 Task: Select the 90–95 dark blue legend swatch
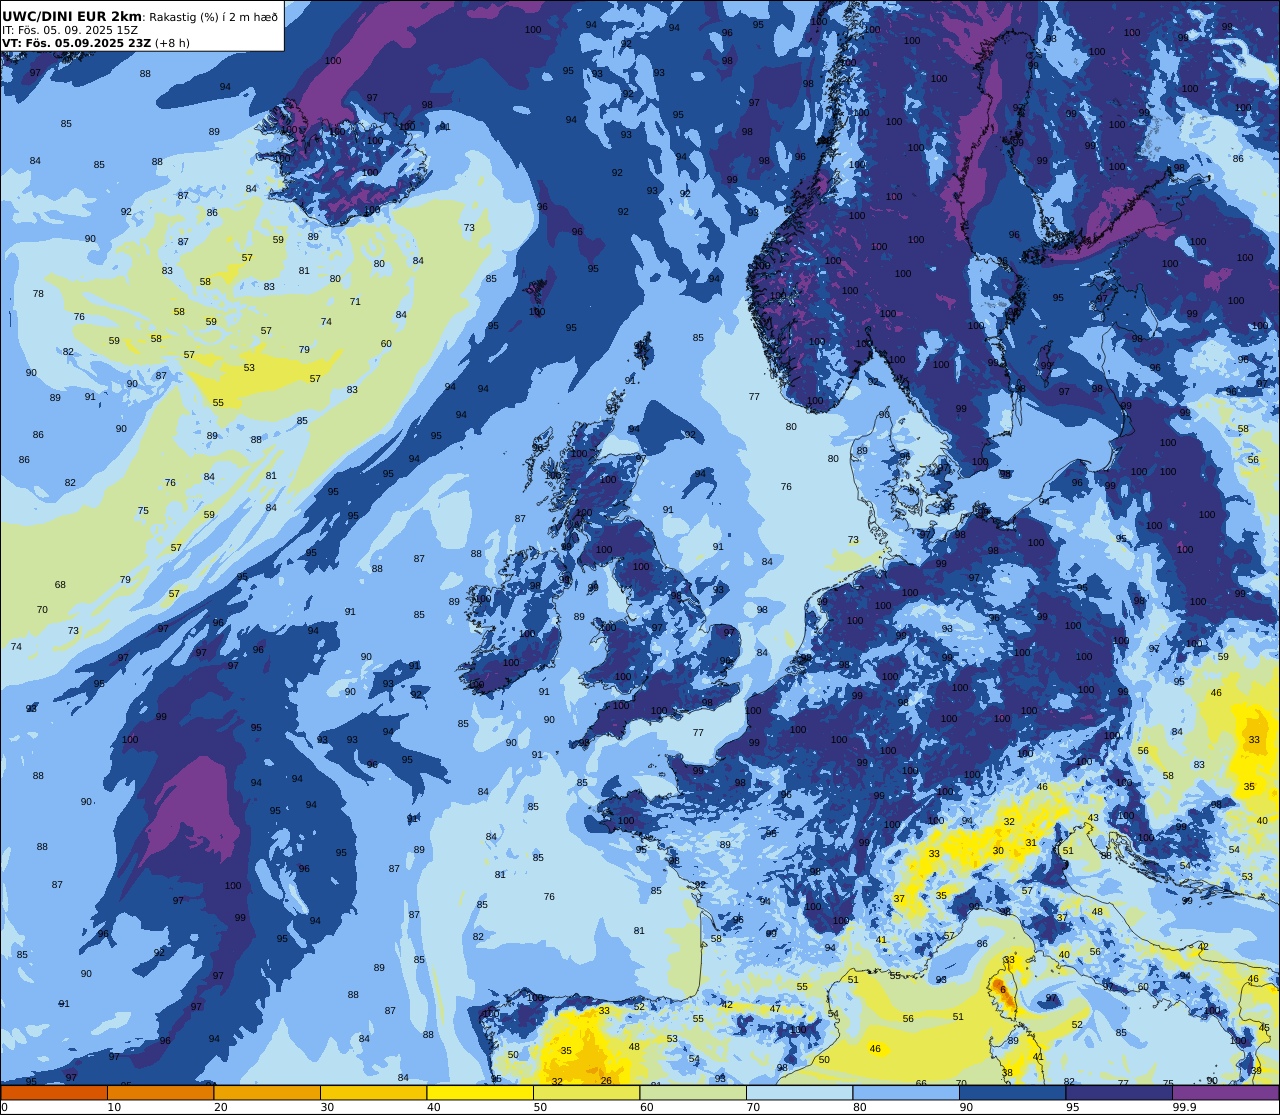click(x=1012, y=1092)
